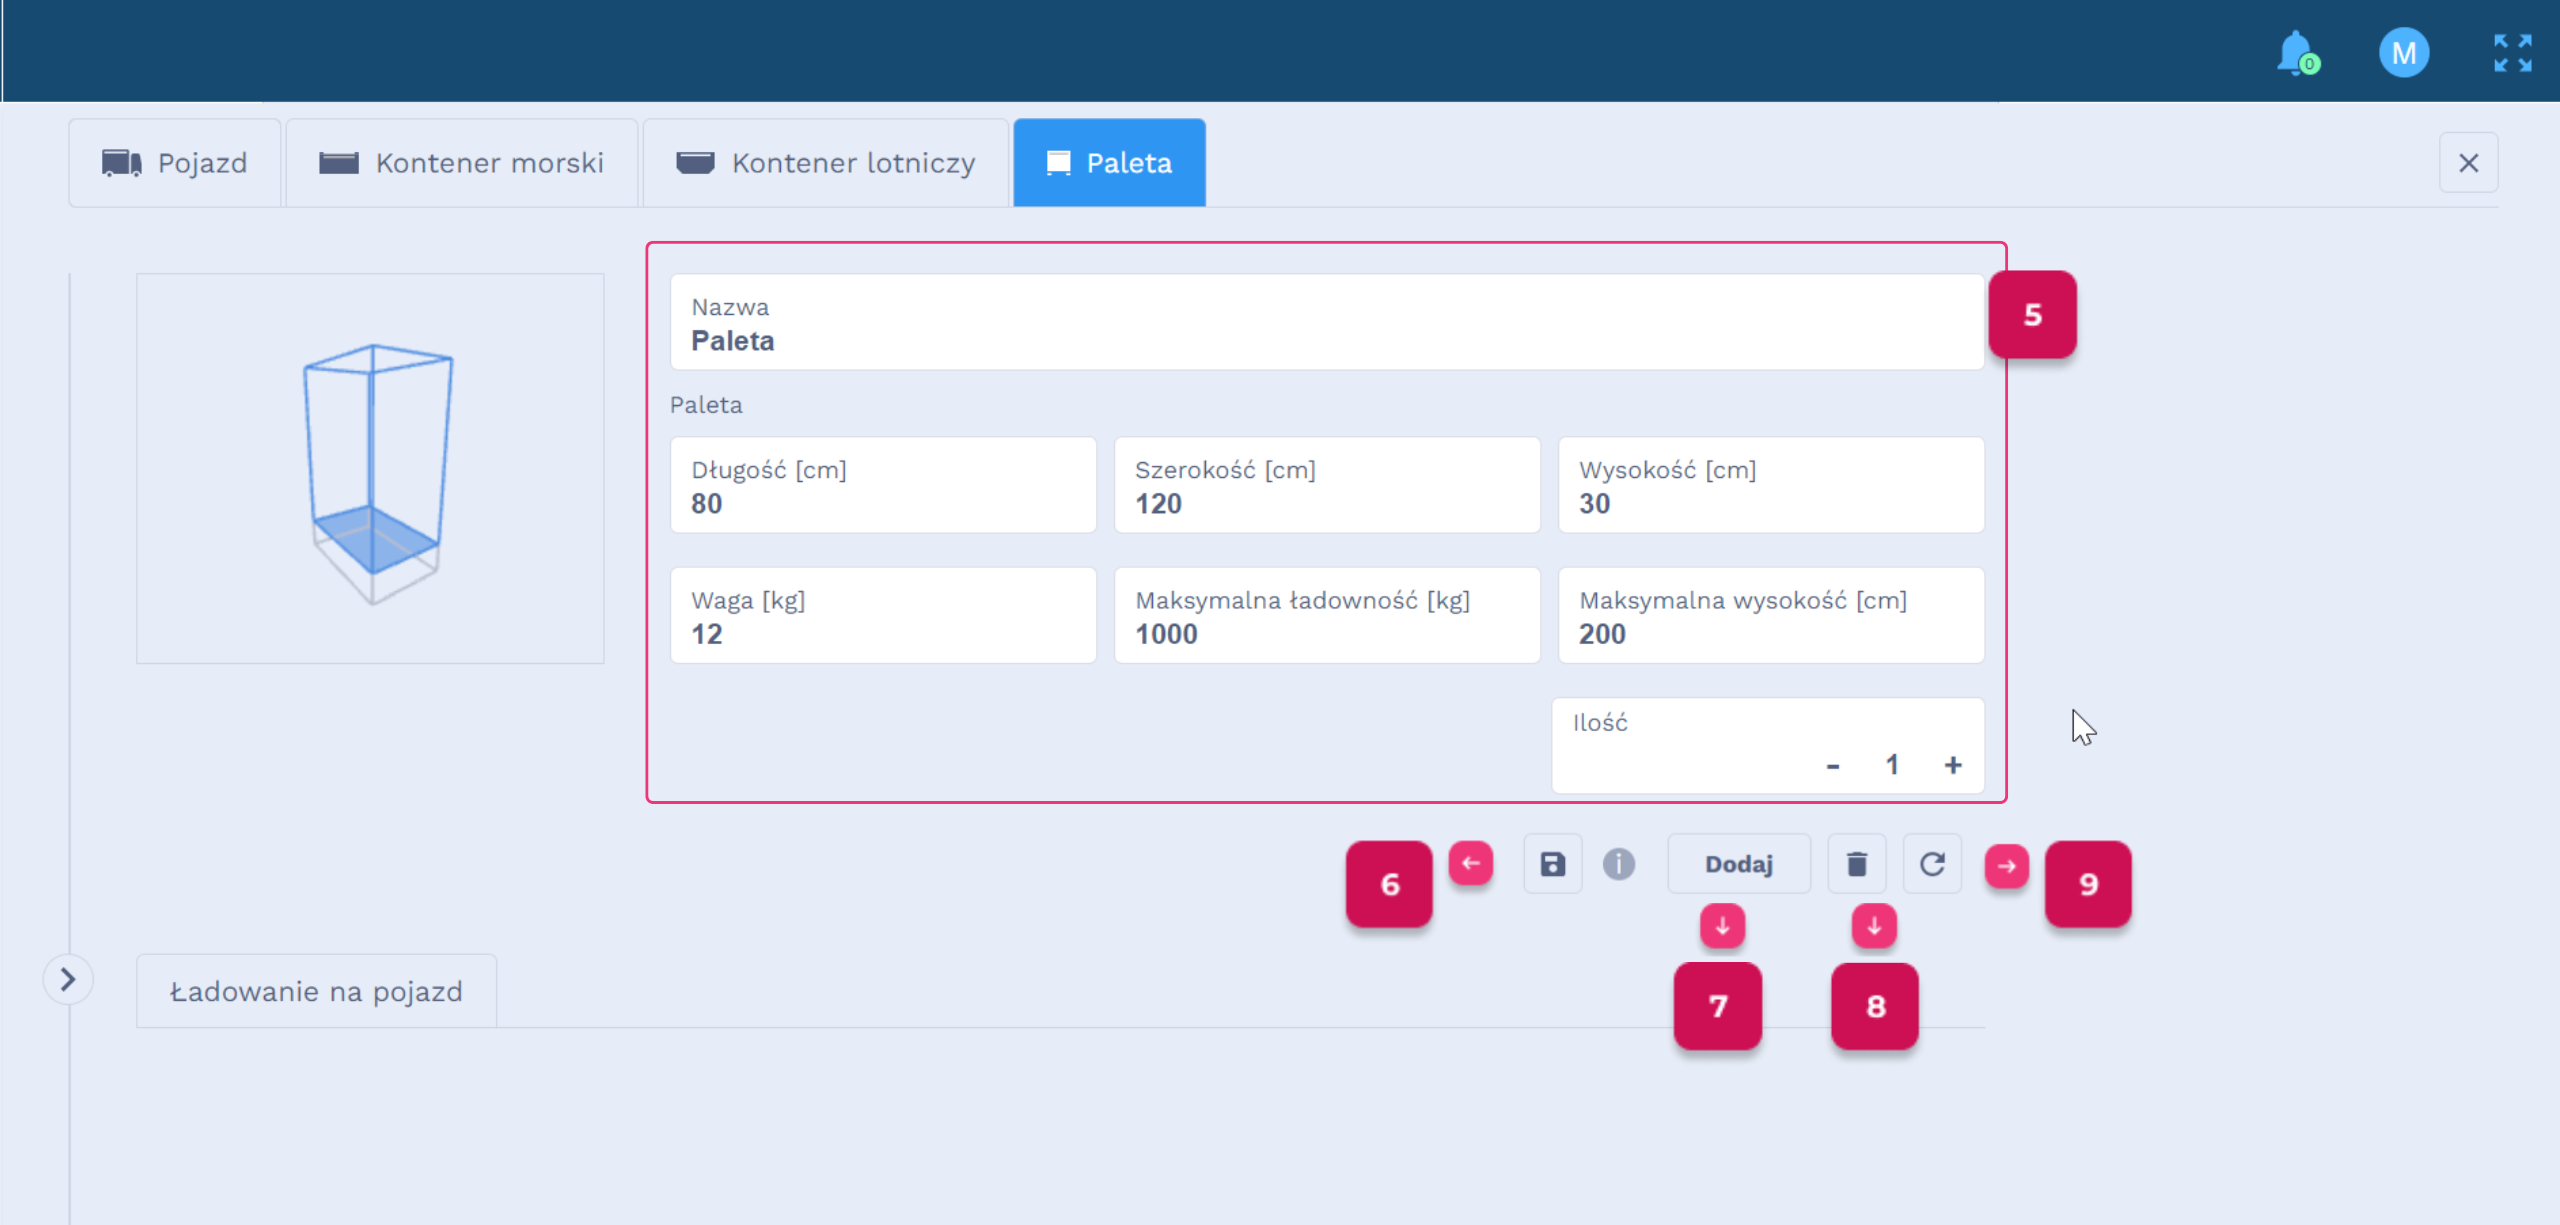This screenshot has width=2560, height=1225.
Task: Delete with the trash bin icon
Action: click(x=1856, y=864)
